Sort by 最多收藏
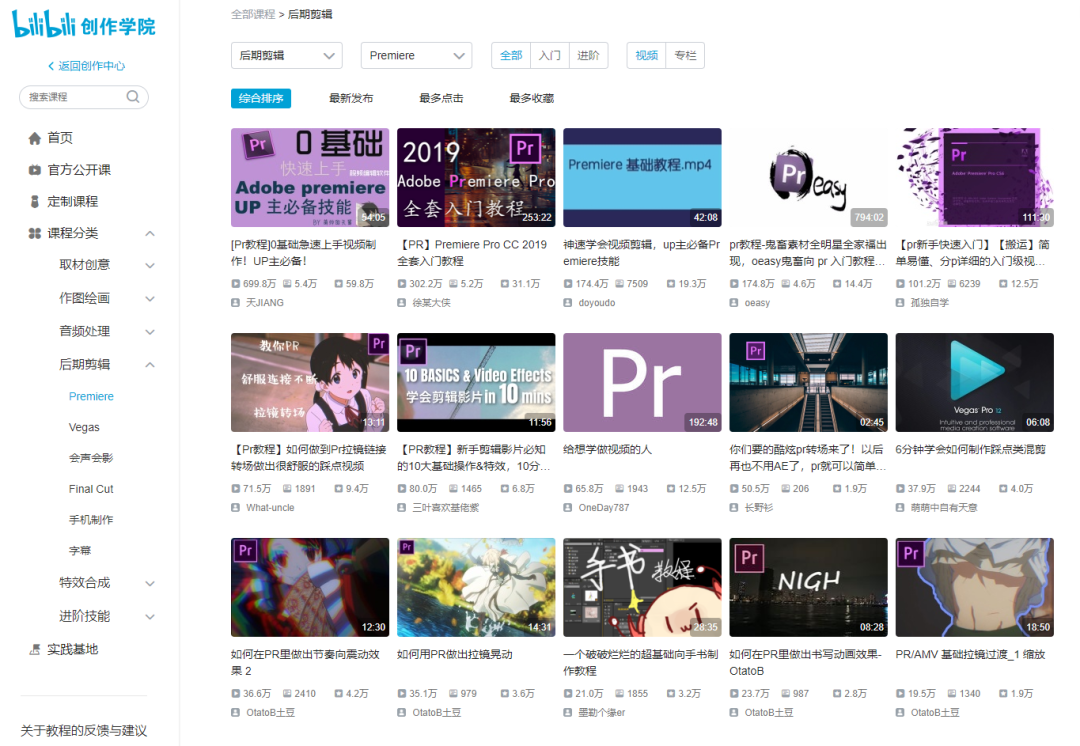The height and width of the screenshot is (746, 1080). 532,99
